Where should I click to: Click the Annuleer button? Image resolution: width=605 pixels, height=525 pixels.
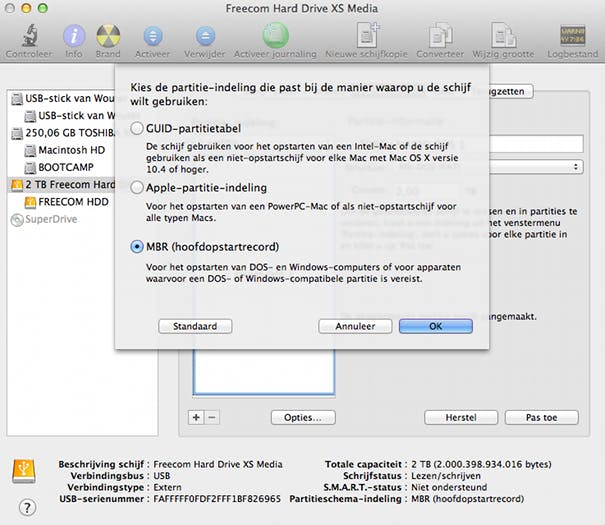355,326
